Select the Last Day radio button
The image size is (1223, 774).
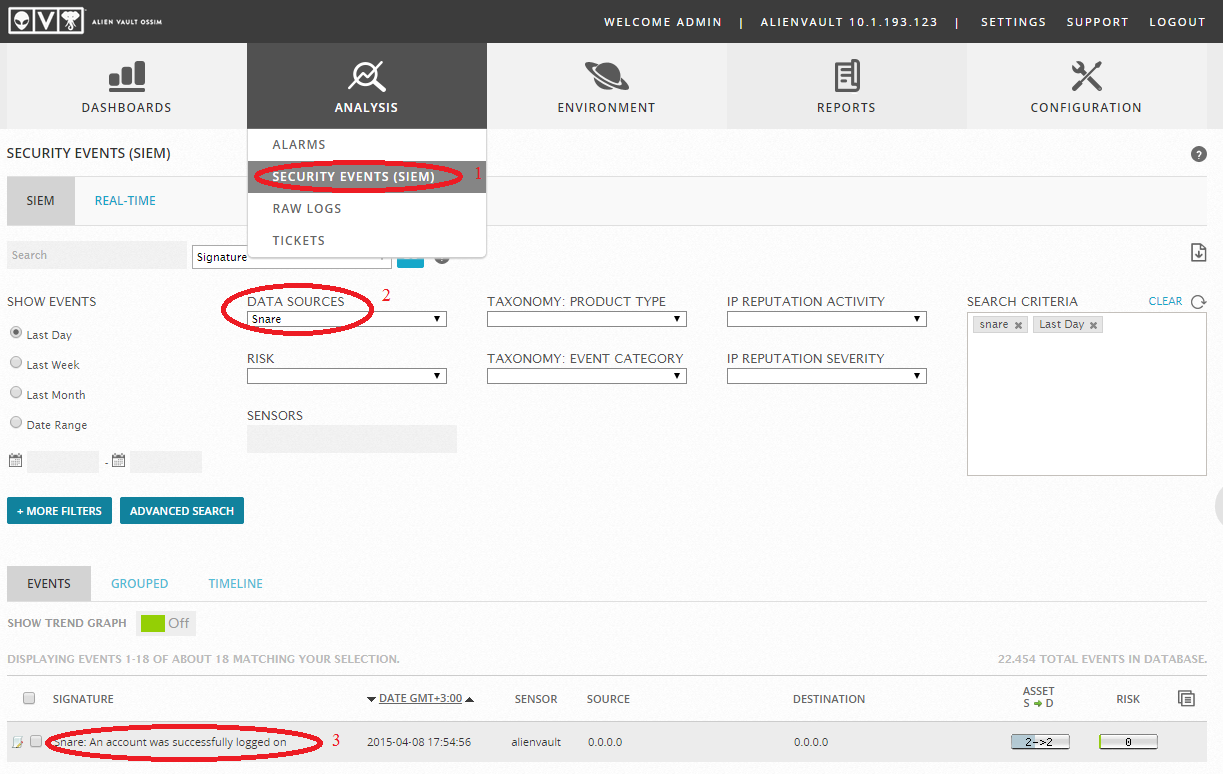(x=15, y=333)
